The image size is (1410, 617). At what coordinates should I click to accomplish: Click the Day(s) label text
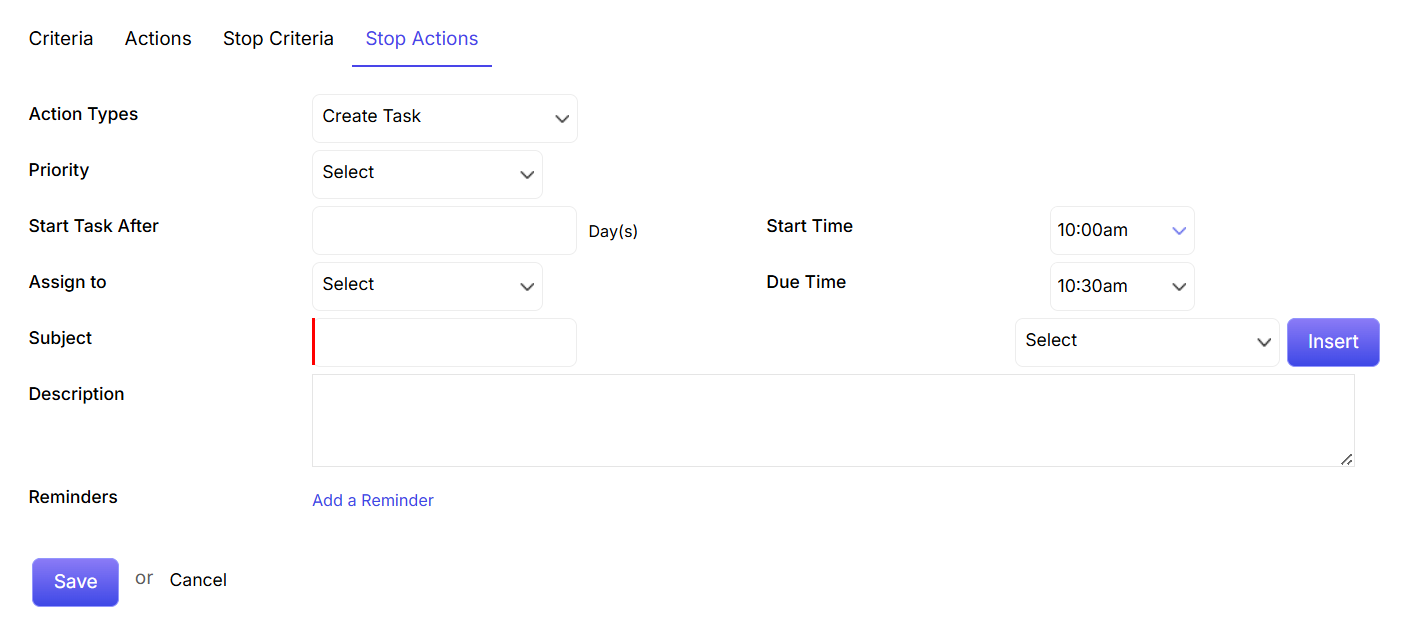click(x=613, y=231)
